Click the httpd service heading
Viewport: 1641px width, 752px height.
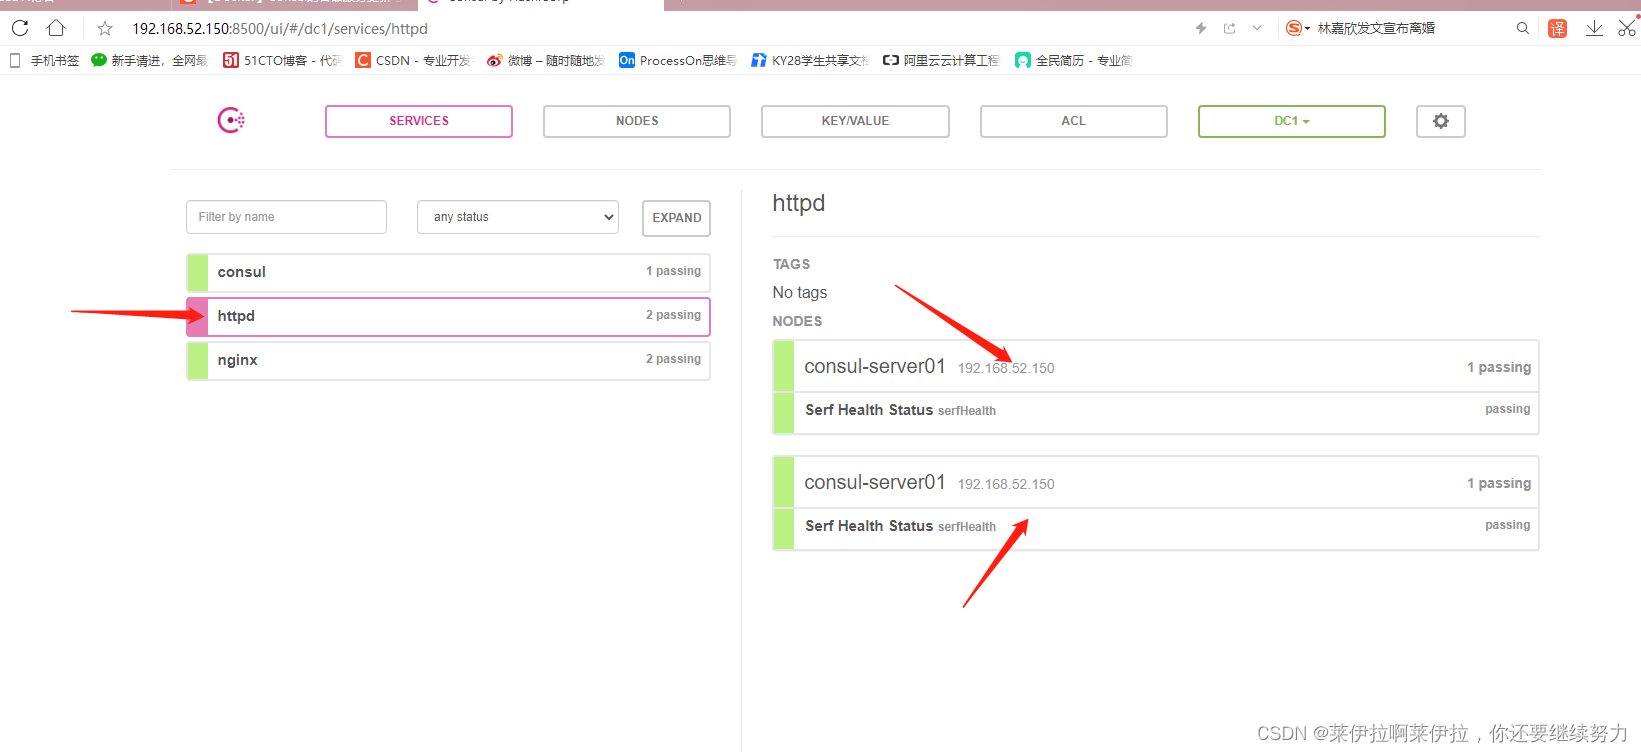799,203
